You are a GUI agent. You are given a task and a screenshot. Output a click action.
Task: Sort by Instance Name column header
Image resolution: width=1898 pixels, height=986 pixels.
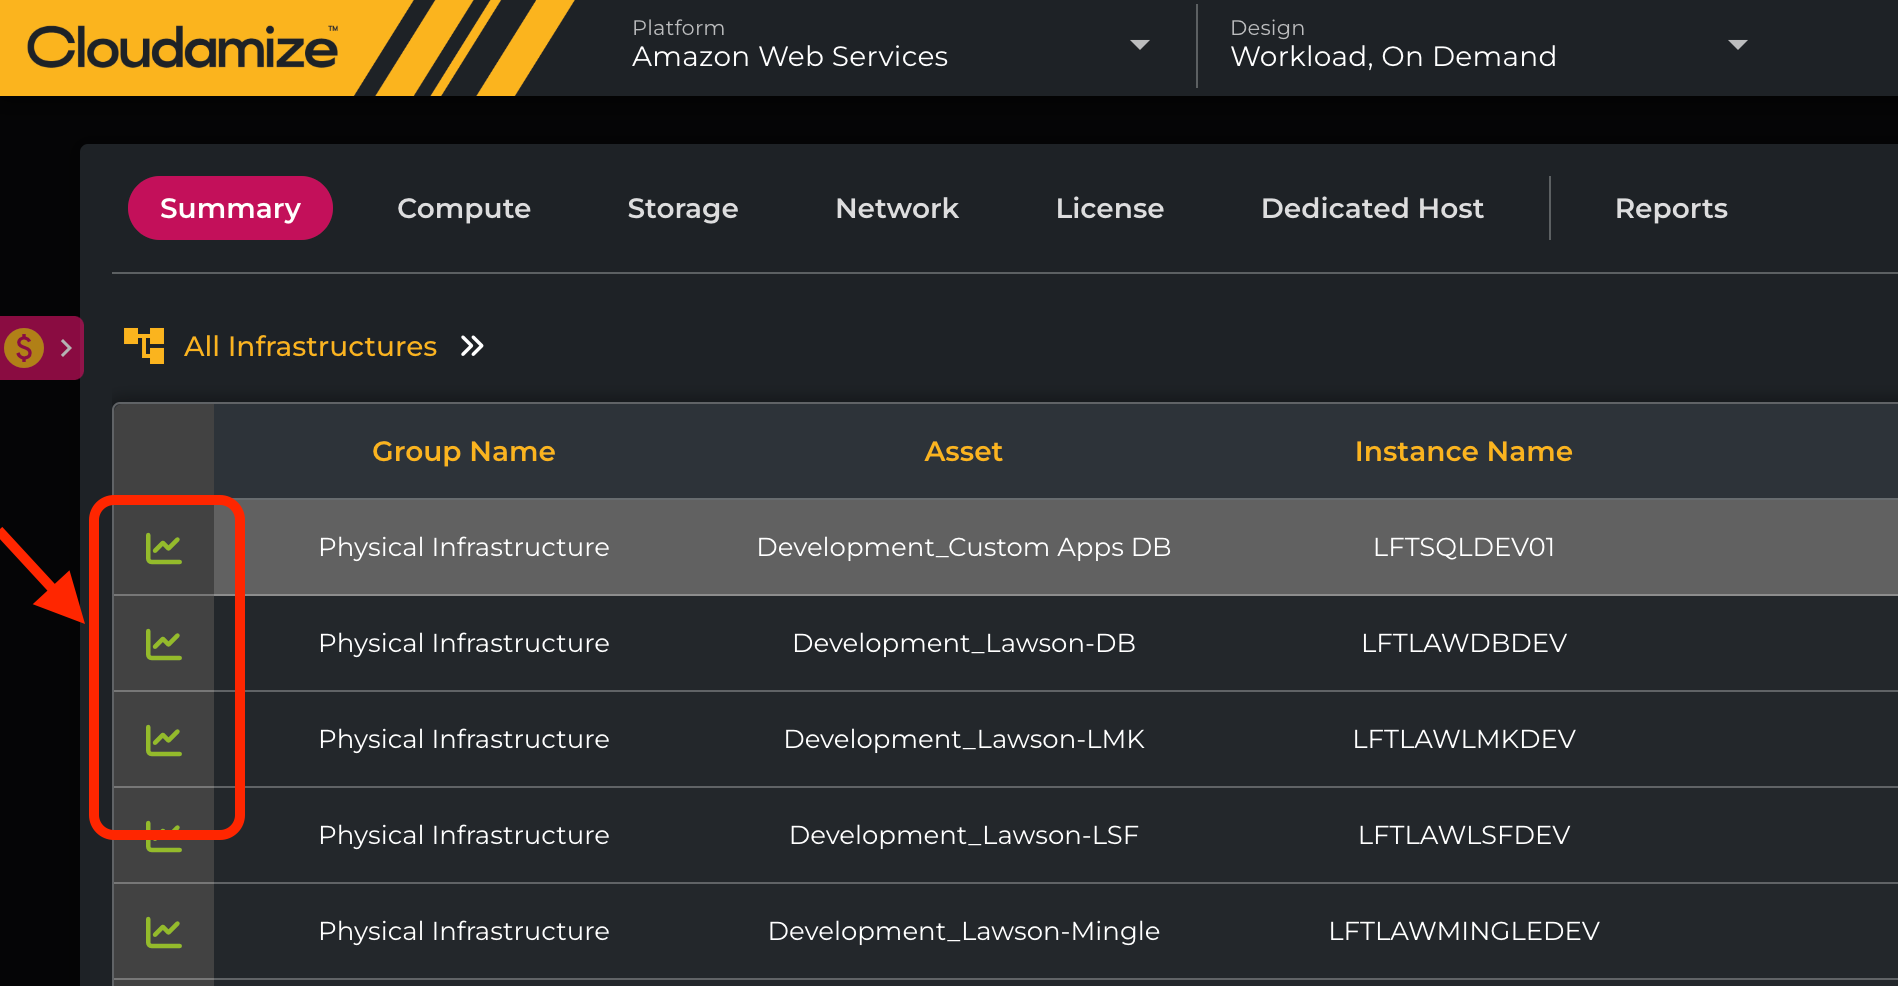[1463, 451]
